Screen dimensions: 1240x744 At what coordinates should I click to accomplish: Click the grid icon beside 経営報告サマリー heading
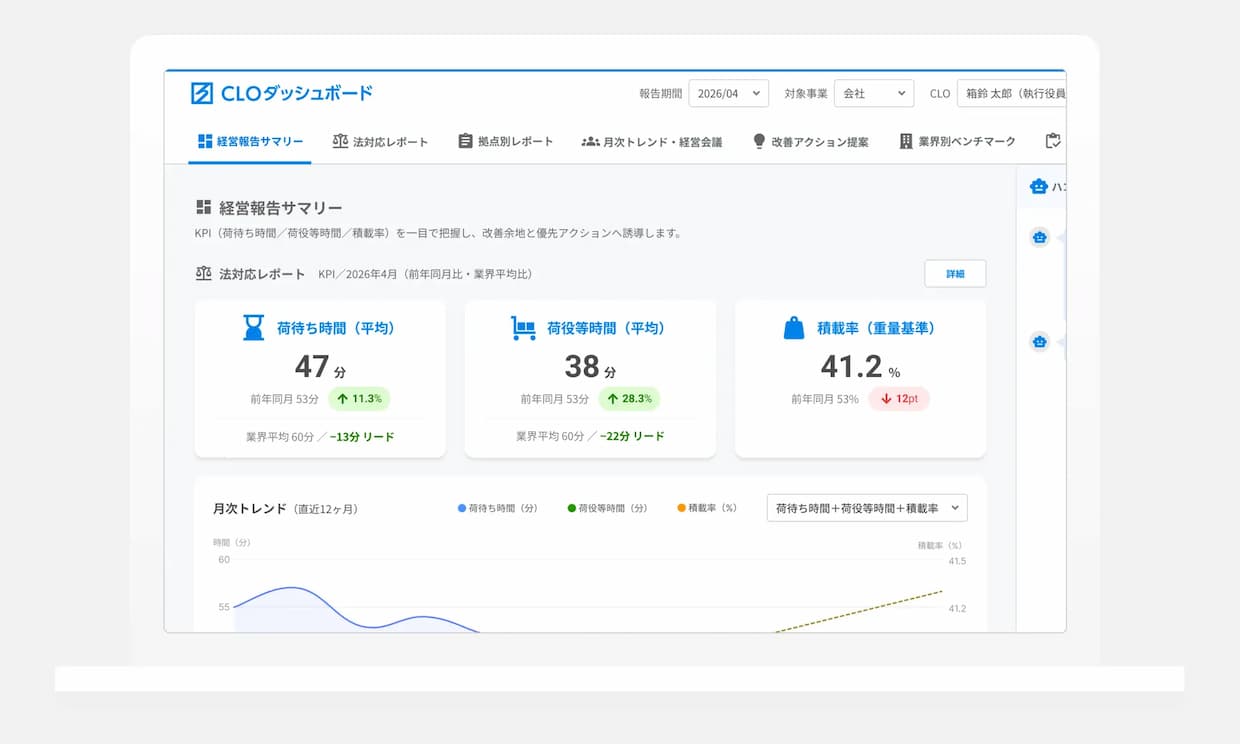pos(204,207)
